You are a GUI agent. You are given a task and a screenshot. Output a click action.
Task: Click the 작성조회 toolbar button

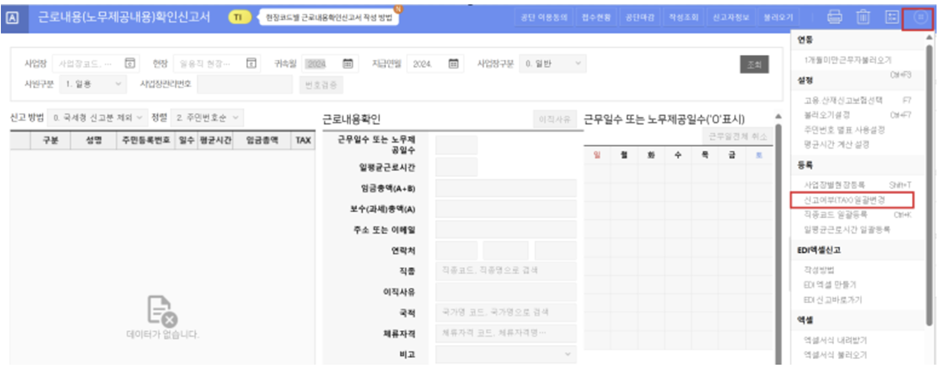683,17
